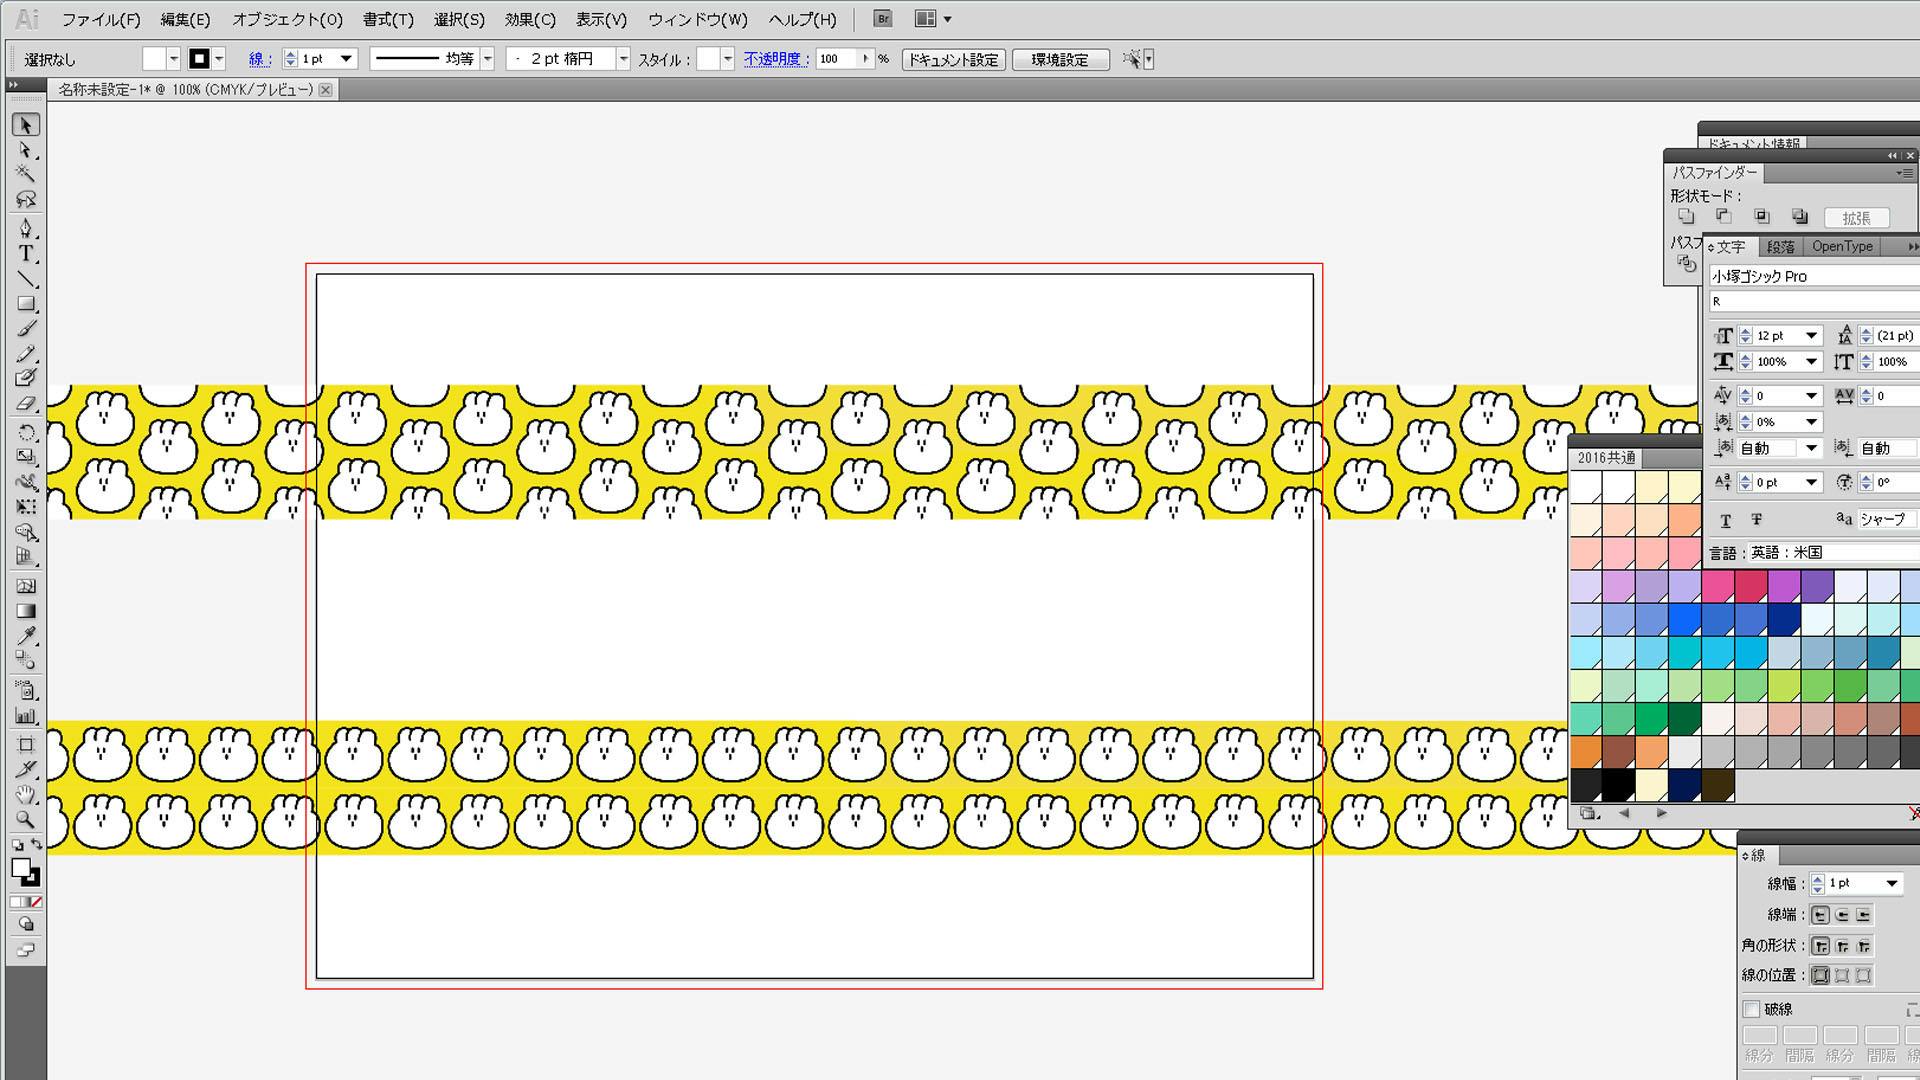The width and height of the screenshot is (1920, 1080).
Task: Enable the 破線 dashed line checkbox
Action: coord(1751,1009)
